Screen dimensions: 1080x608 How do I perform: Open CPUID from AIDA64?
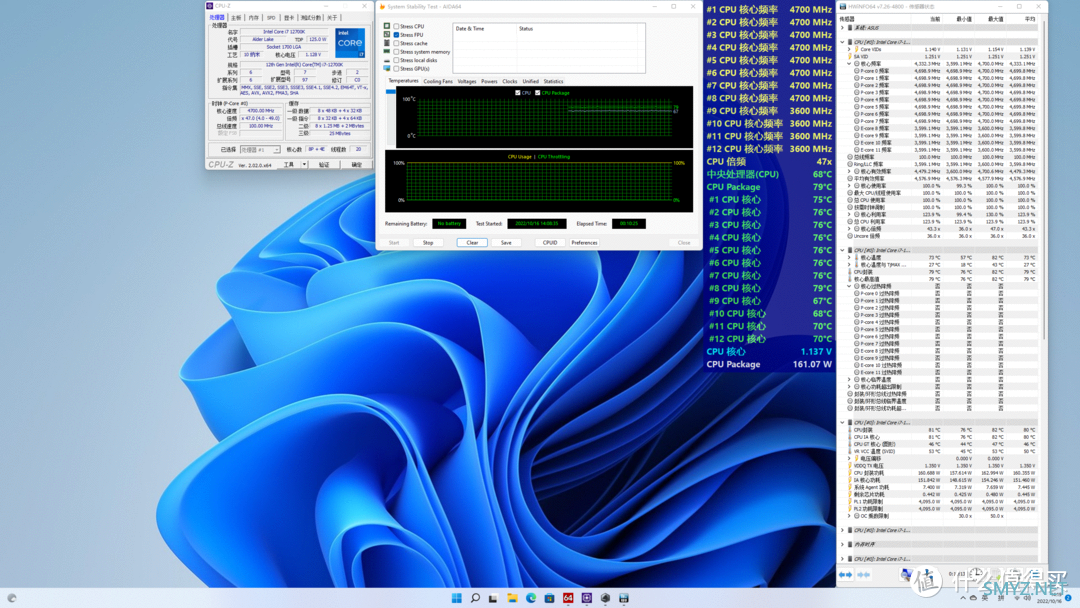click(x=550, y=242)
